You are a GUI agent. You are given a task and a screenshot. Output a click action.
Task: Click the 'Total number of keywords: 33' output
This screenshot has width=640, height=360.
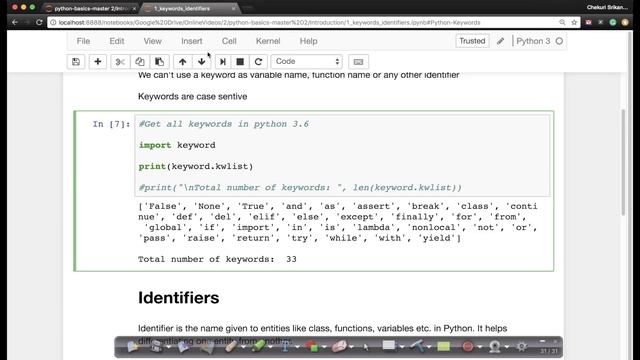click(x=217, y=259)
